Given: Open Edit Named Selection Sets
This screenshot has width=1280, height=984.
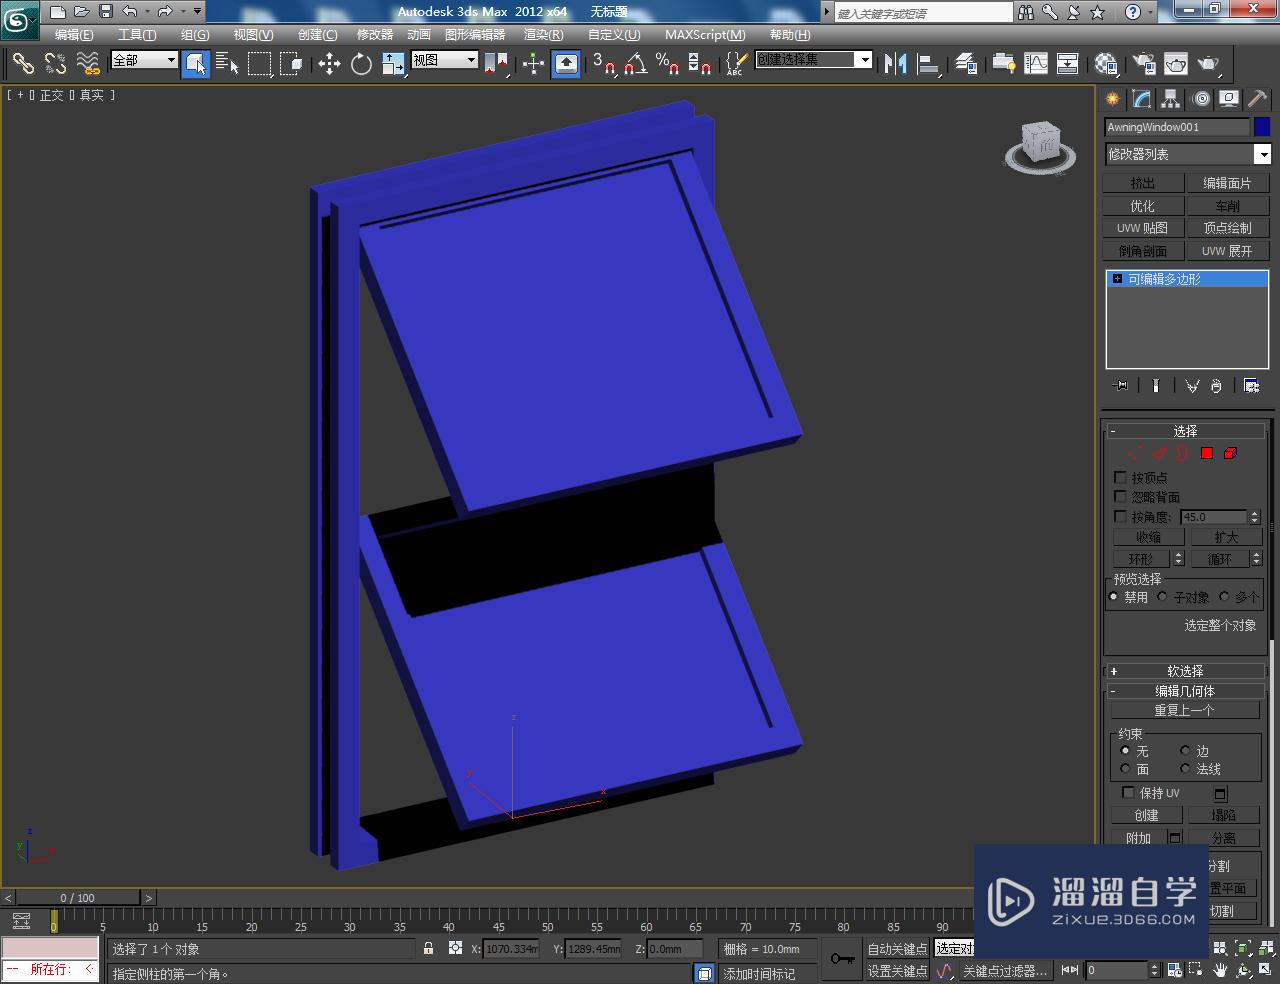Looking at the screenshot, I should [x=735, y=64].
